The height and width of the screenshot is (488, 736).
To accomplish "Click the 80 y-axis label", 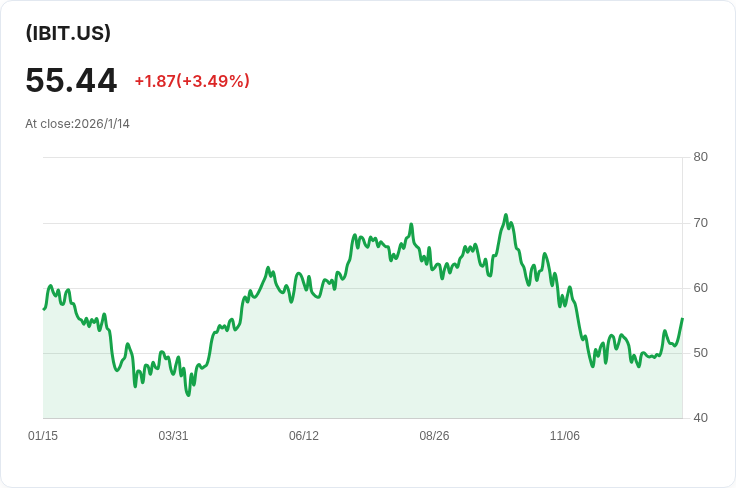I will (700, 157).
